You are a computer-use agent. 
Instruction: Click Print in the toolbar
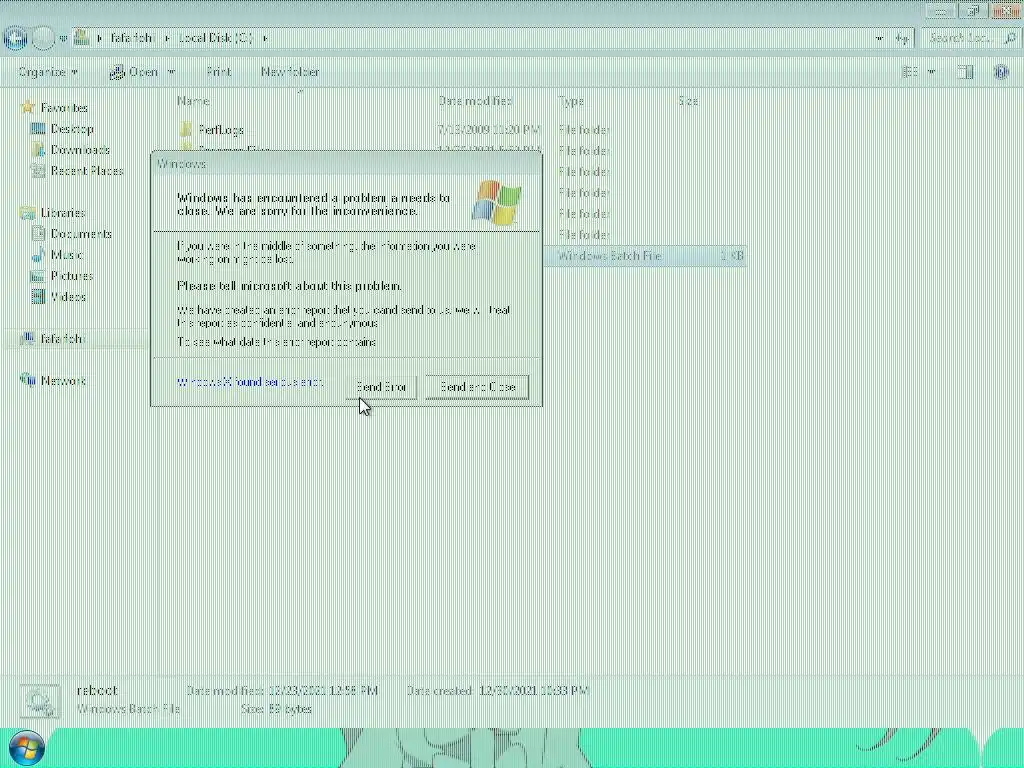point(219,72)
